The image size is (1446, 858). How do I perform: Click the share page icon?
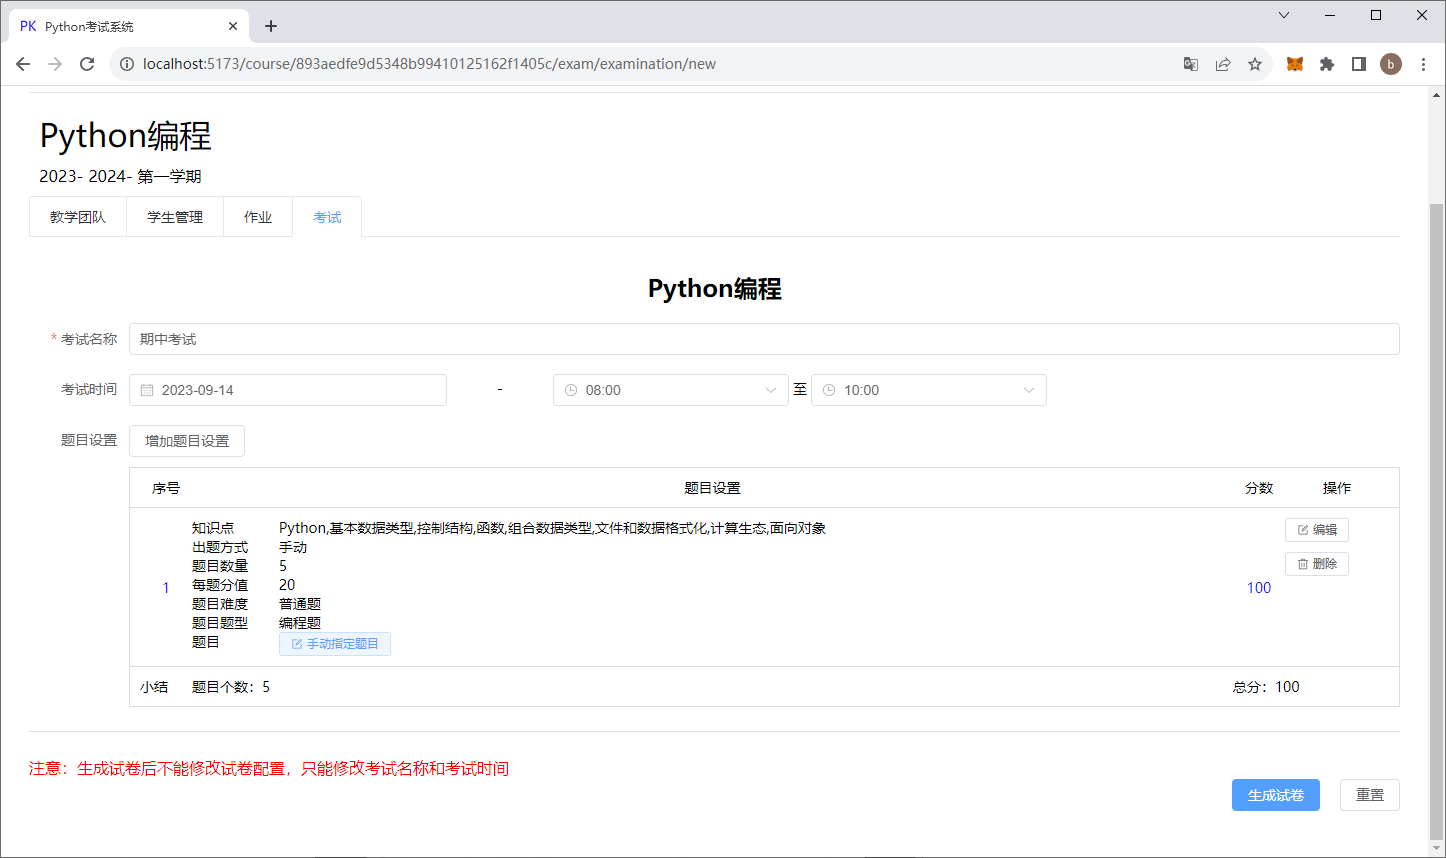tap(1223, 64)
